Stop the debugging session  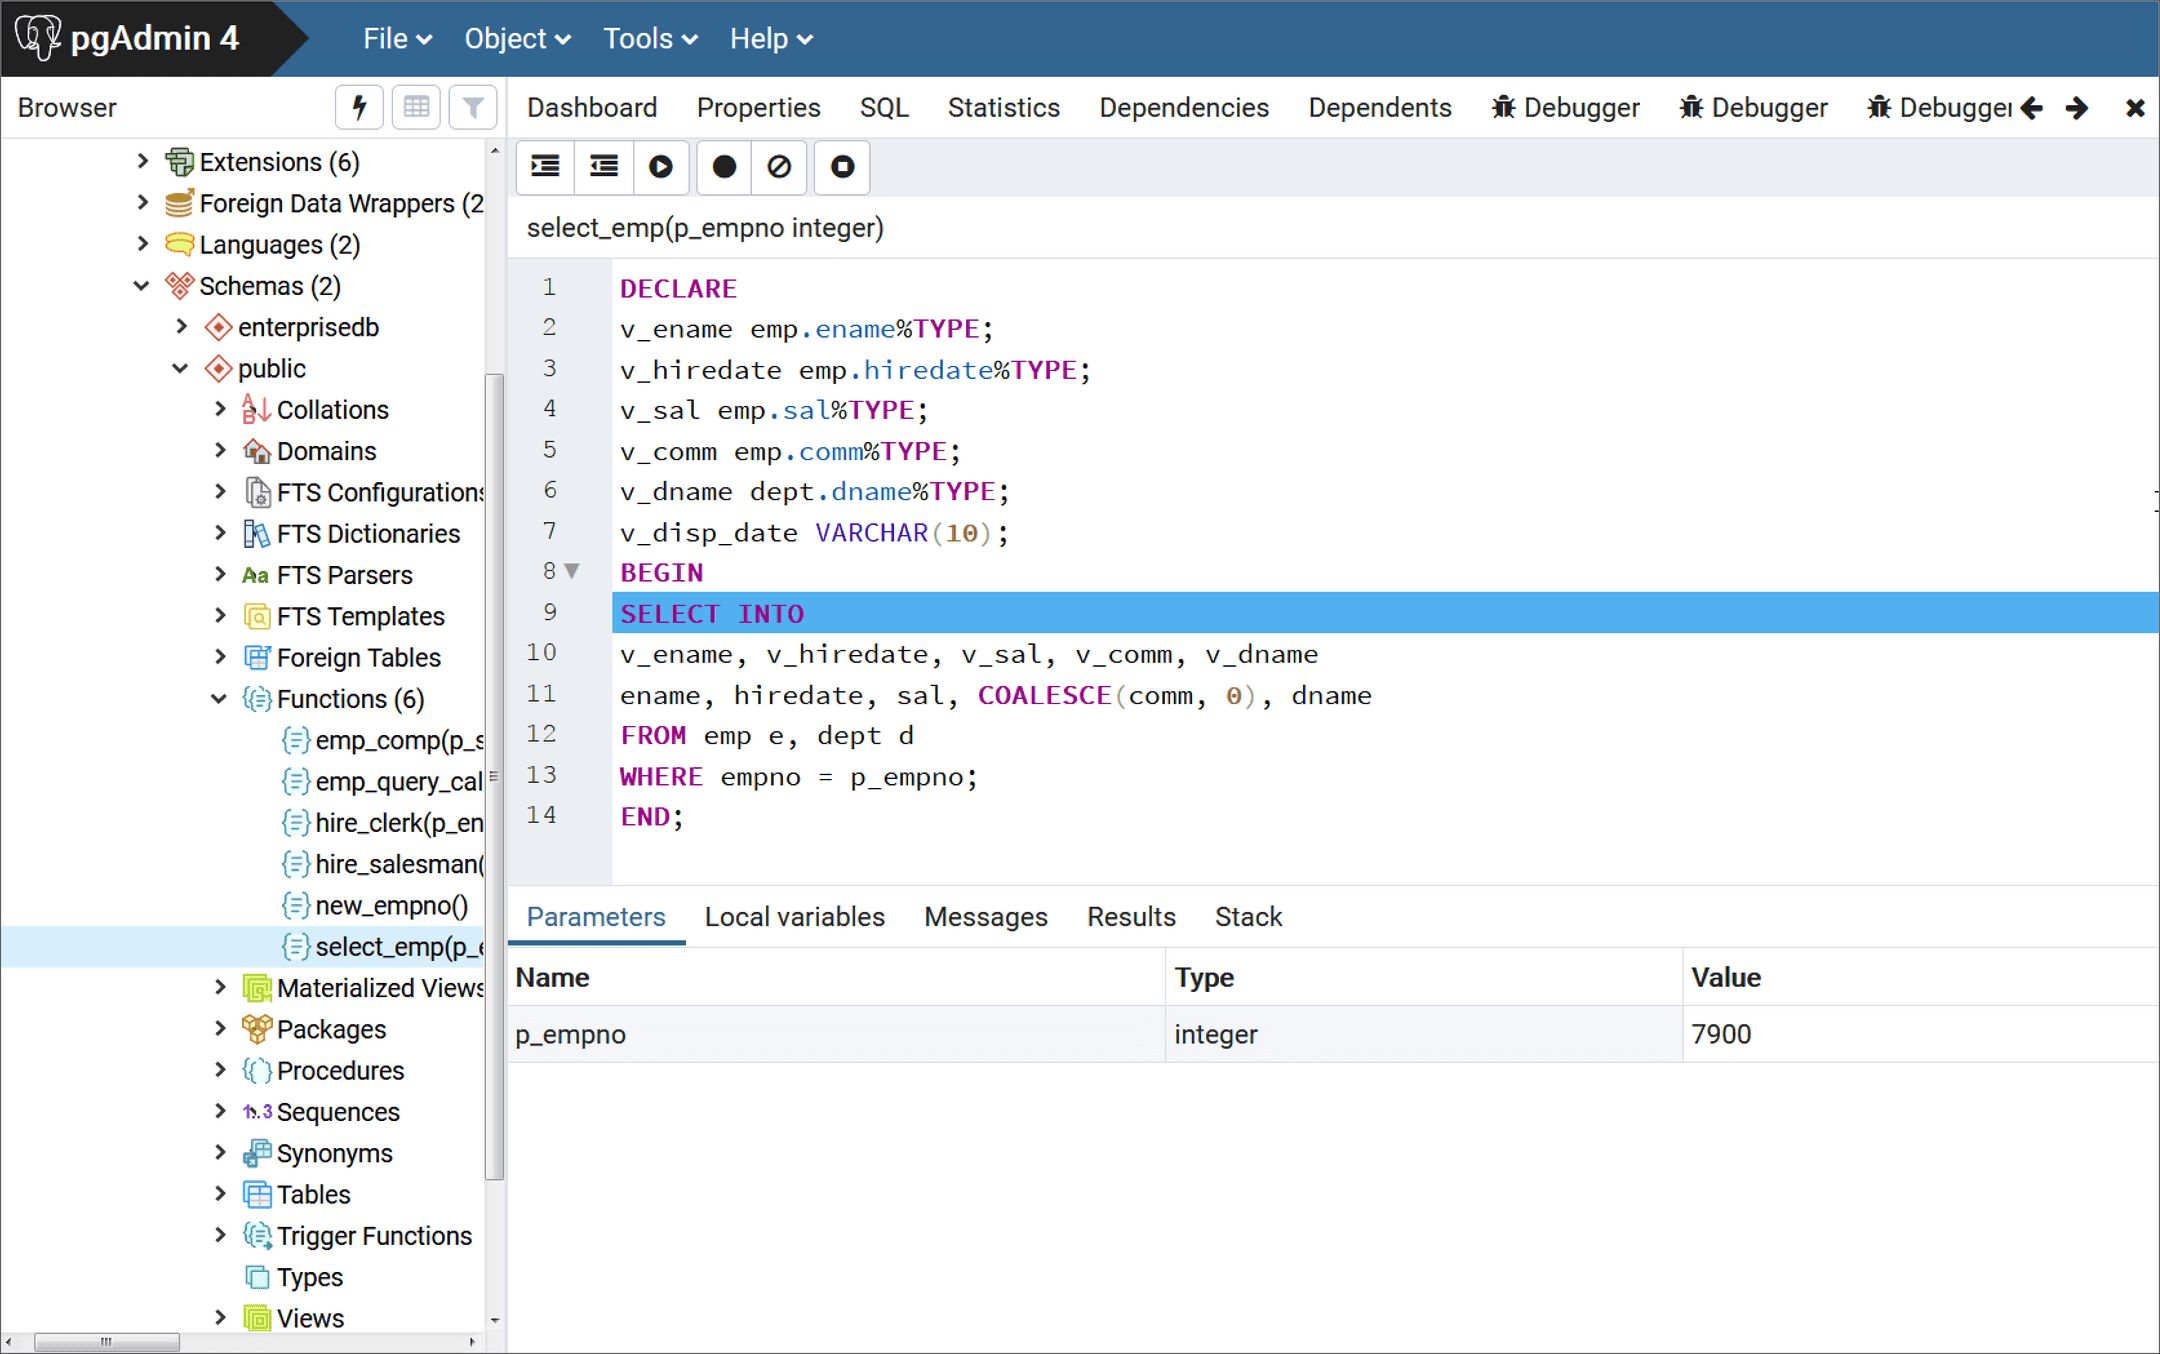click(x=840, y=167)
